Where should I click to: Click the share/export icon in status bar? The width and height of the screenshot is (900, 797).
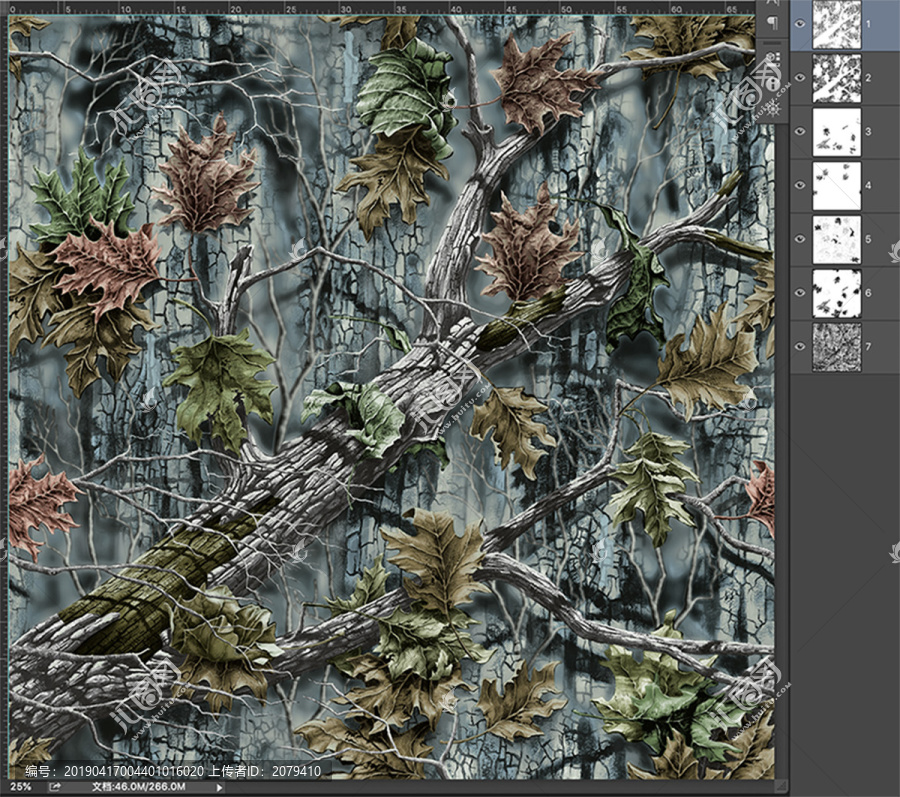tap(55, 787)
